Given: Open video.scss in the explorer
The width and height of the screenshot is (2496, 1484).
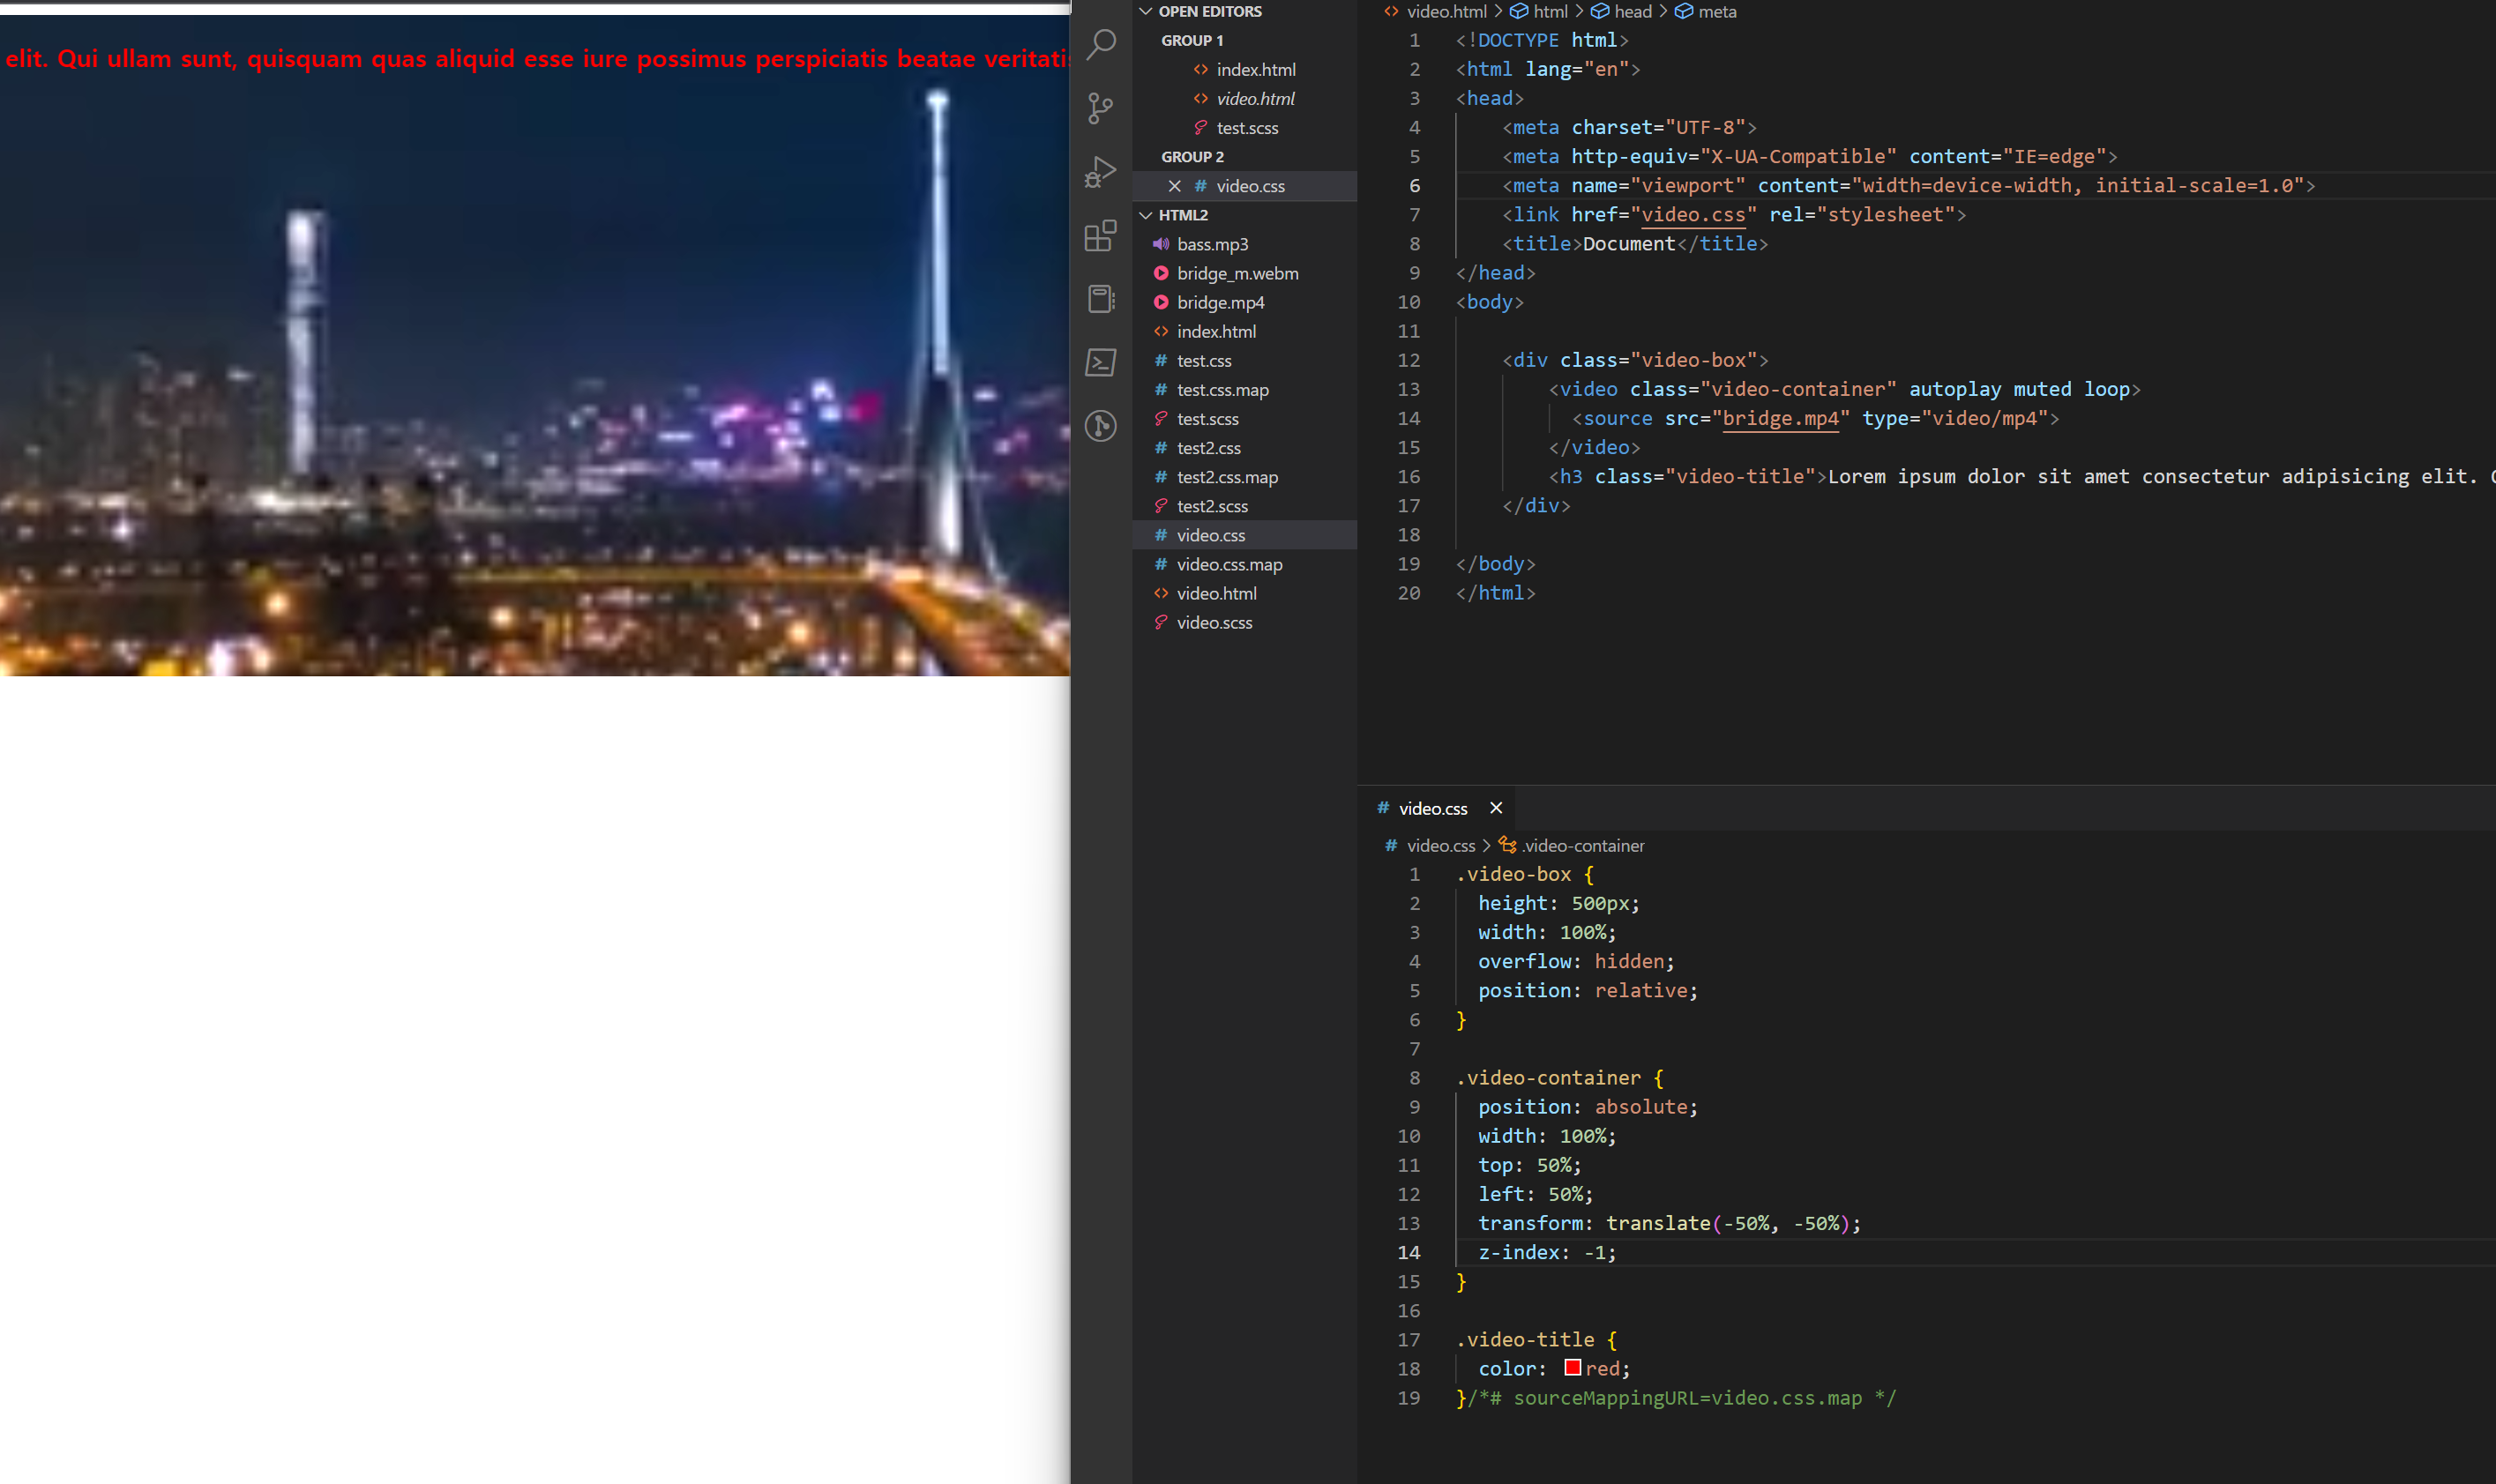Looking at the screenshot, I should (1245, 622).
